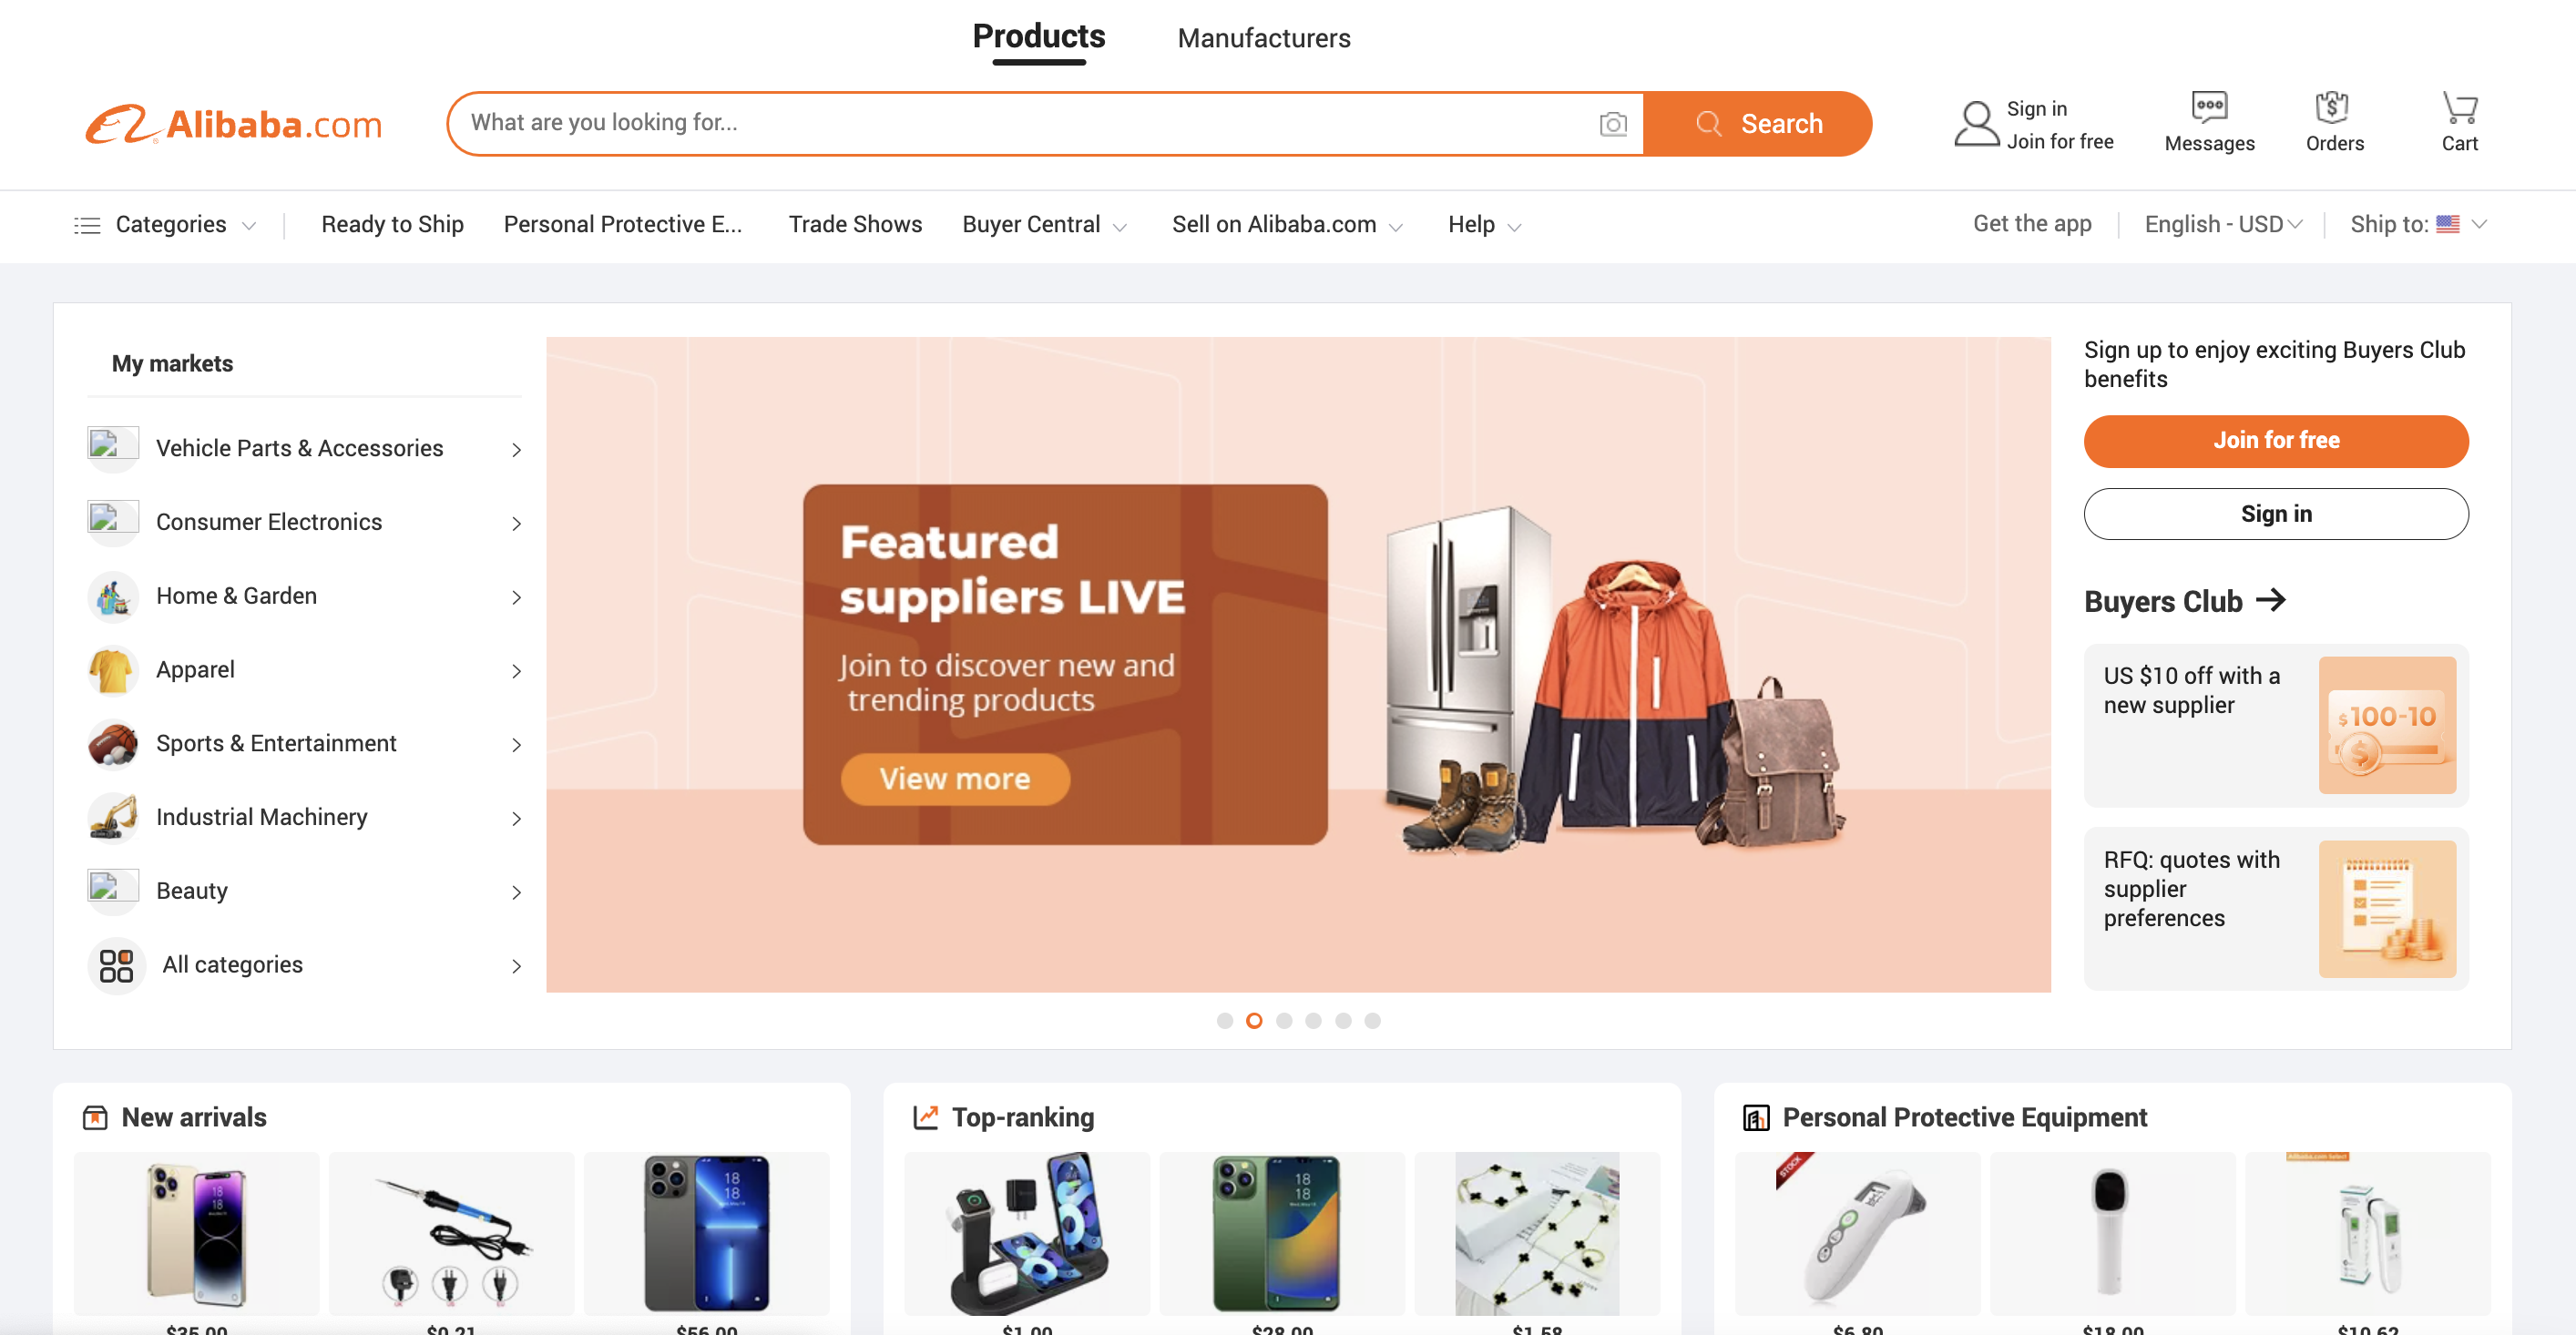Click View more on the banner

pos(955,779)
